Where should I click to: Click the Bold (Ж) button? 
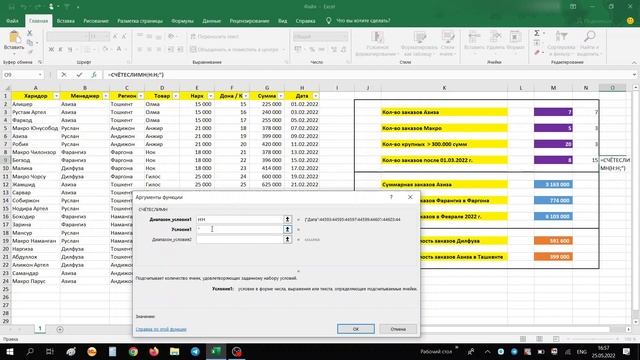[x=51, y=49]
